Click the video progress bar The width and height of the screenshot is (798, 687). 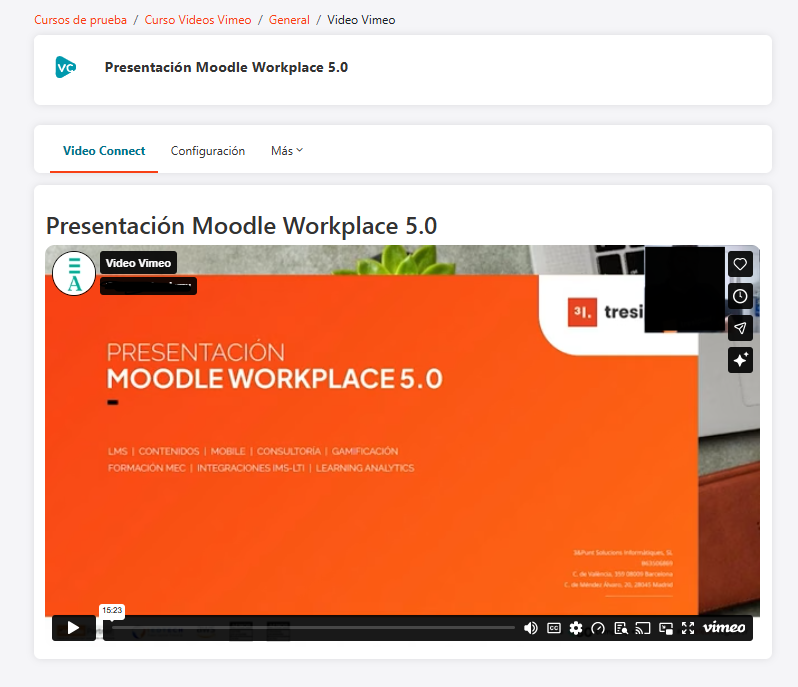313,628
